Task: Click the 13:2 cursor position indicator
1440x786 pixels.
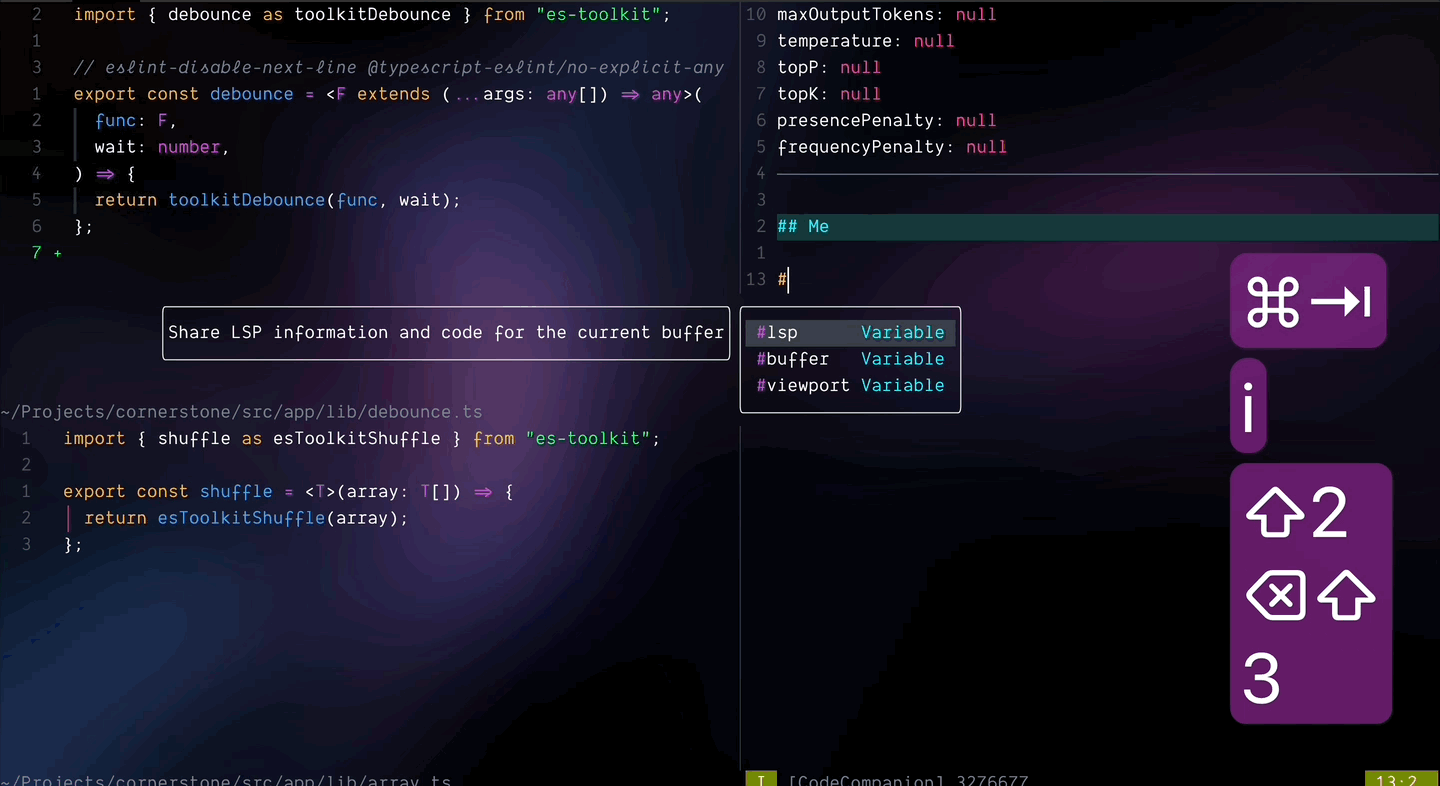Action: point(1400,781)
